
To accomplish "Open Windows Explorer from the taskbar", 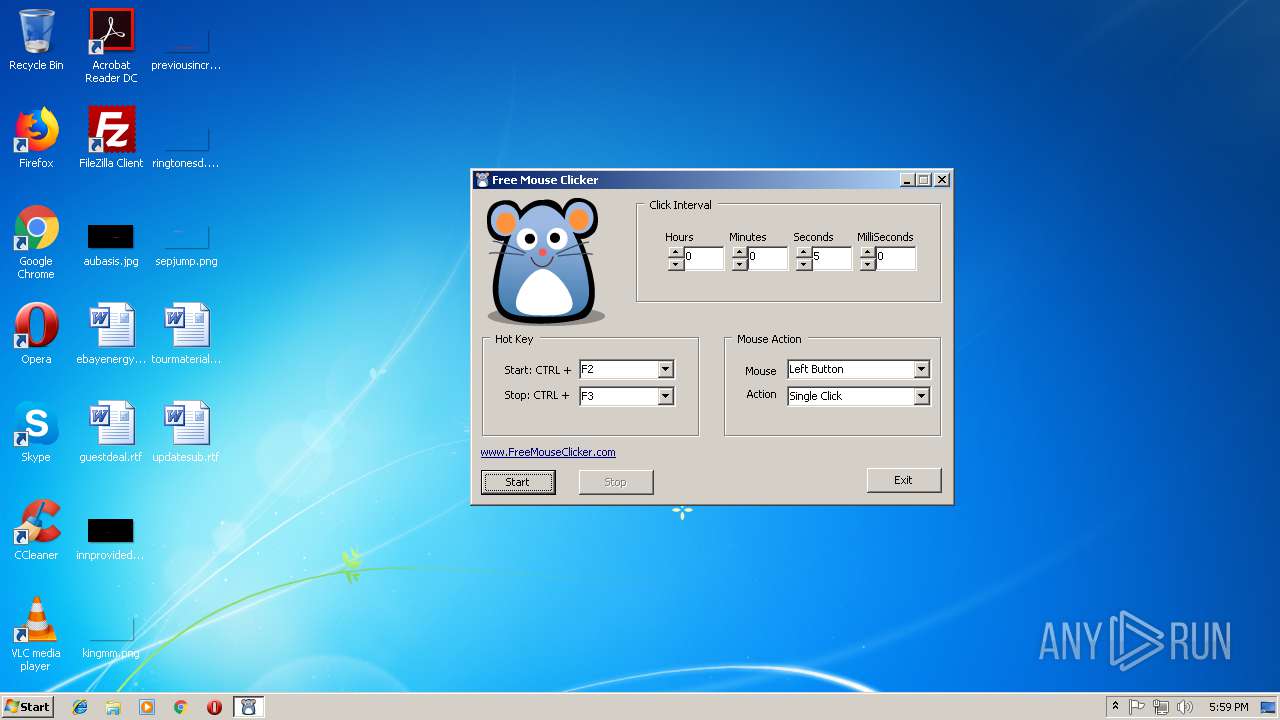I will (x=113, y=707).
